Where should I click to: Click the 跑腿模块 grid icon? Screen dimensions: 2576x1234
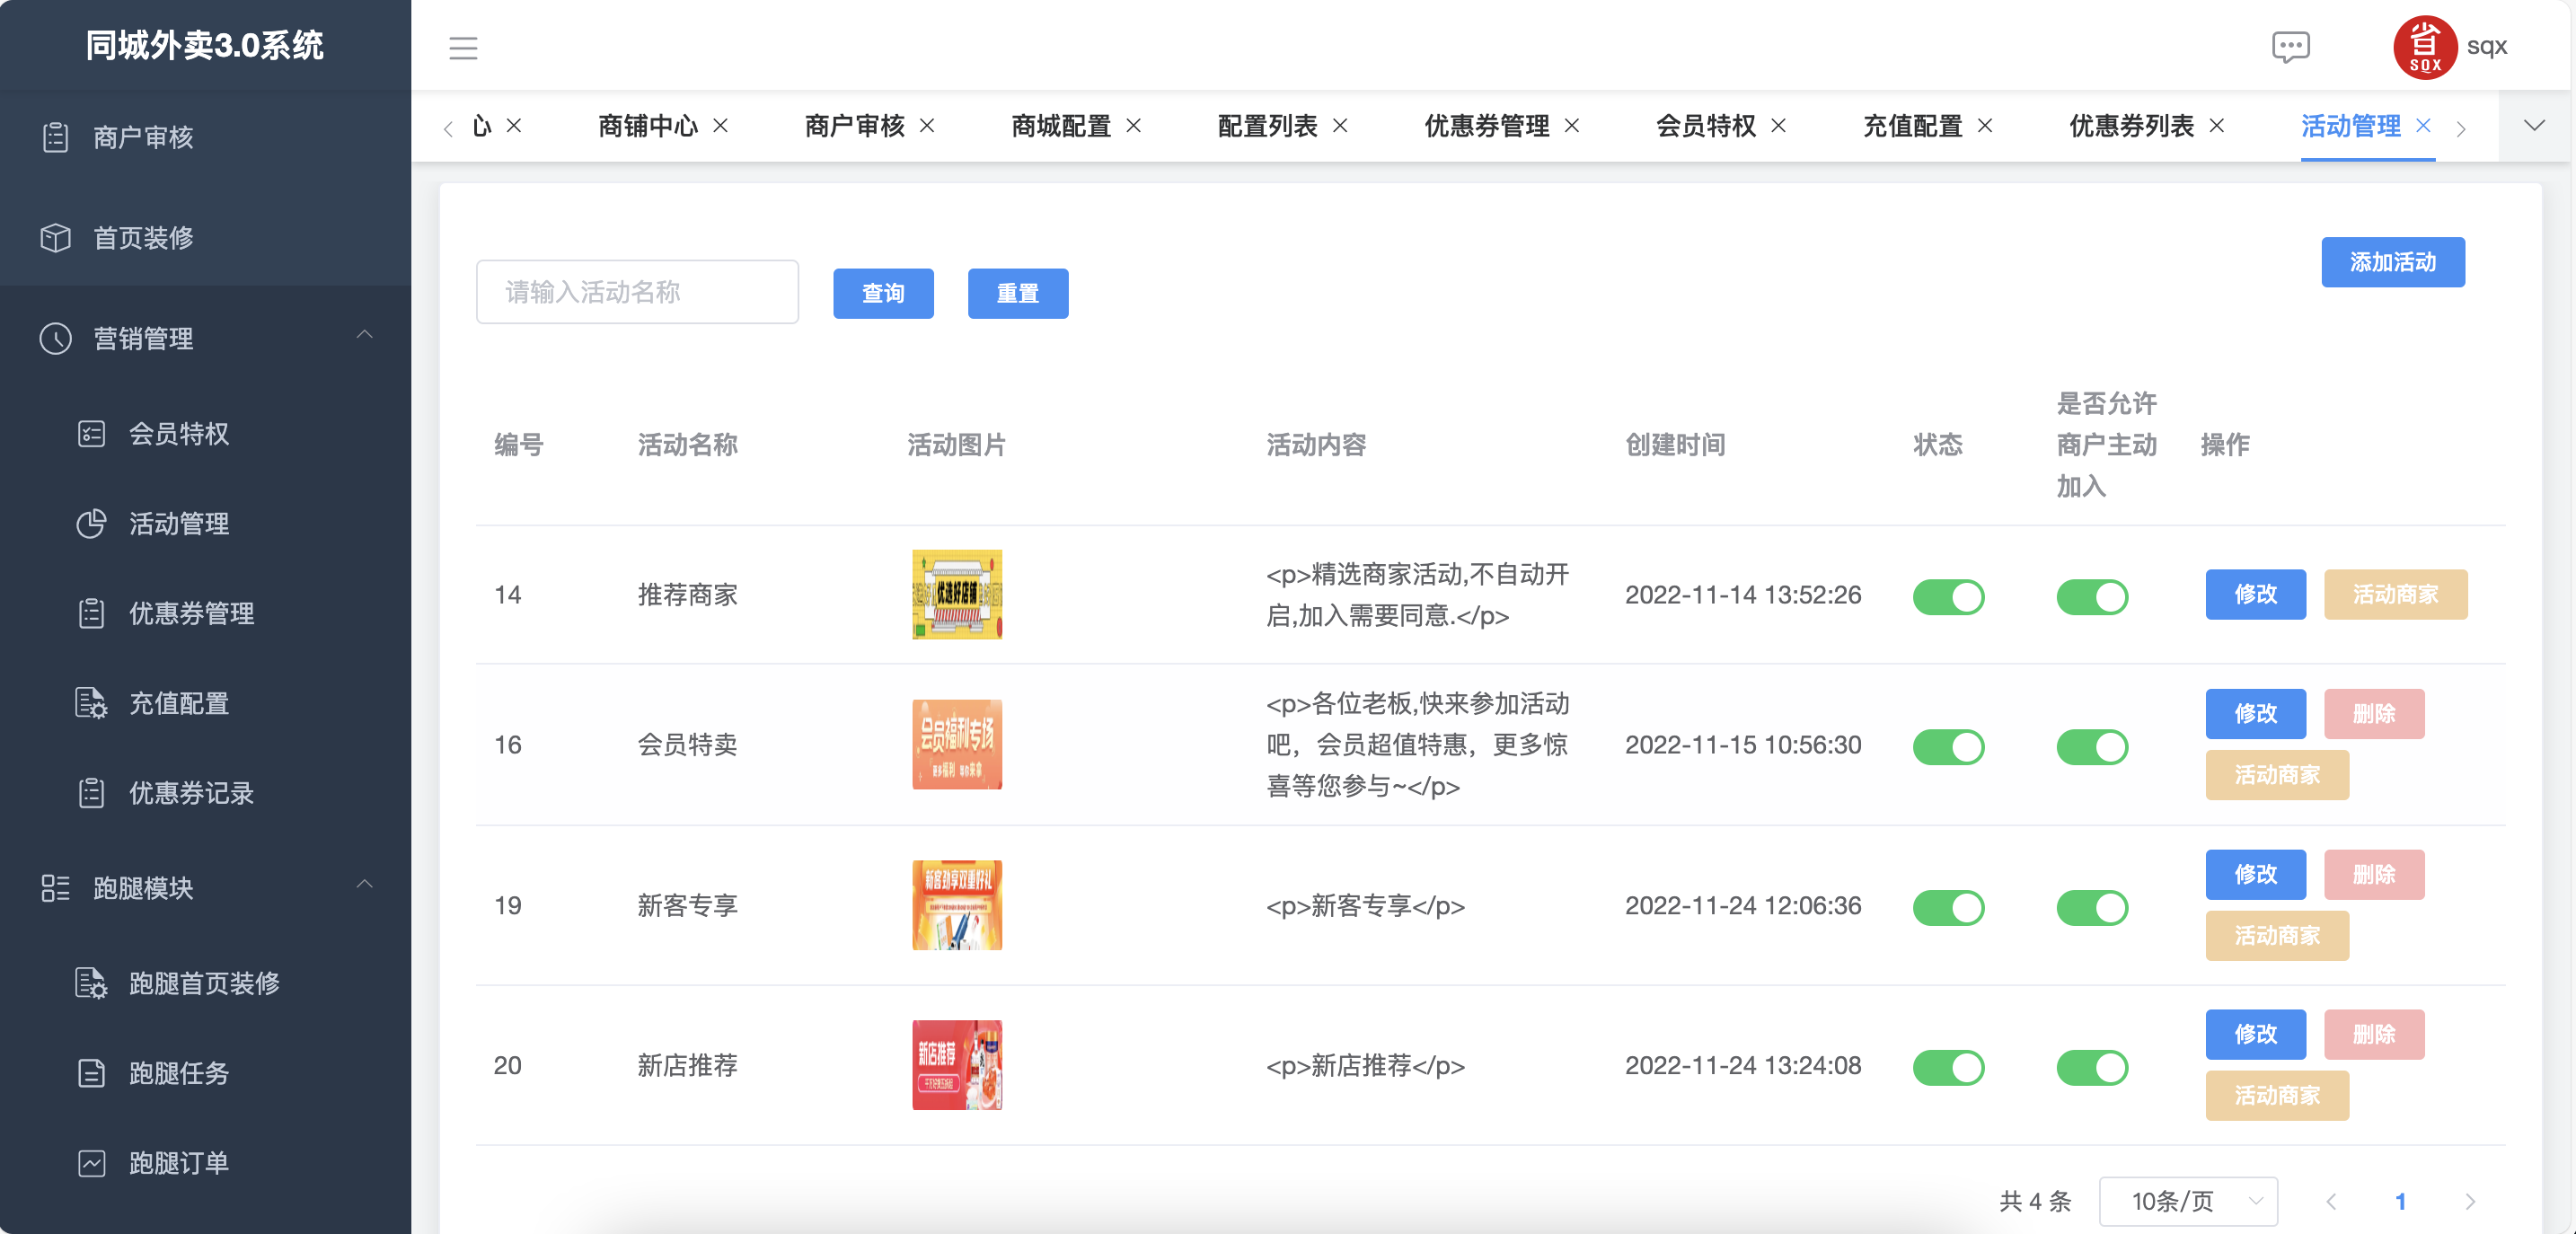(x=56, y=888)
